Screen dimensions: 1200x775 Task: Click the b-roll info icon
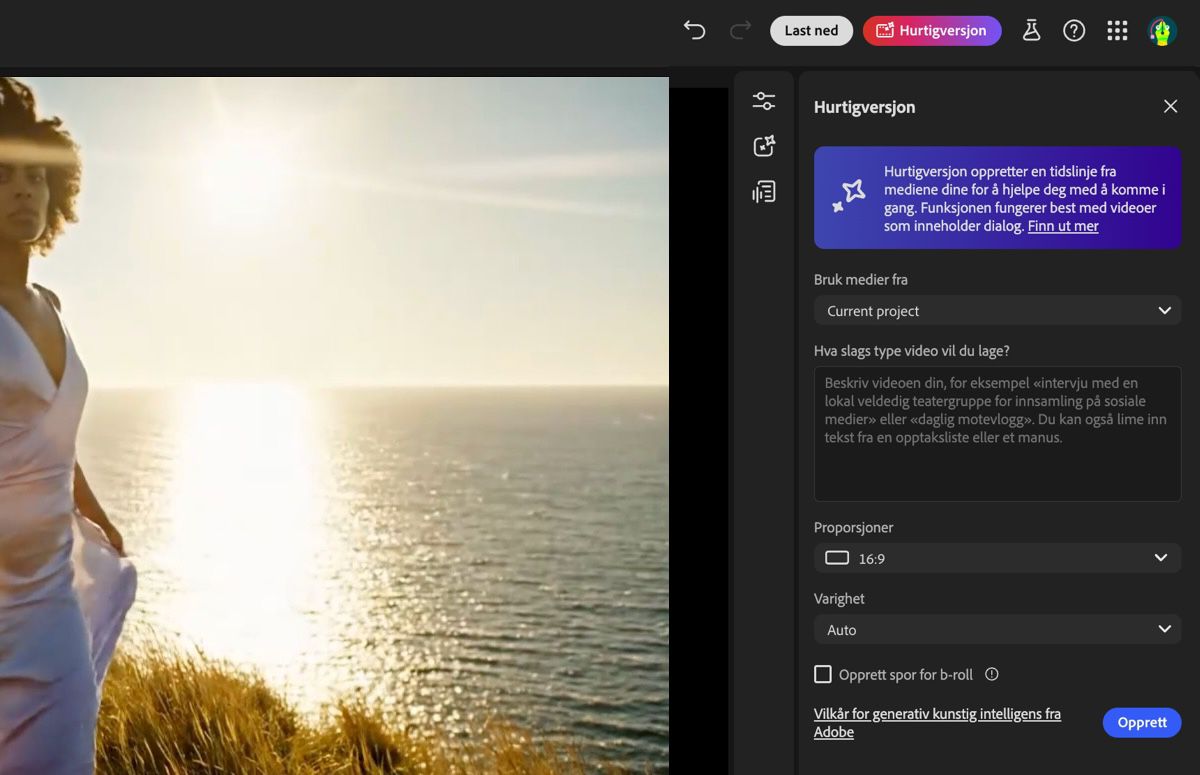[992, 674]
